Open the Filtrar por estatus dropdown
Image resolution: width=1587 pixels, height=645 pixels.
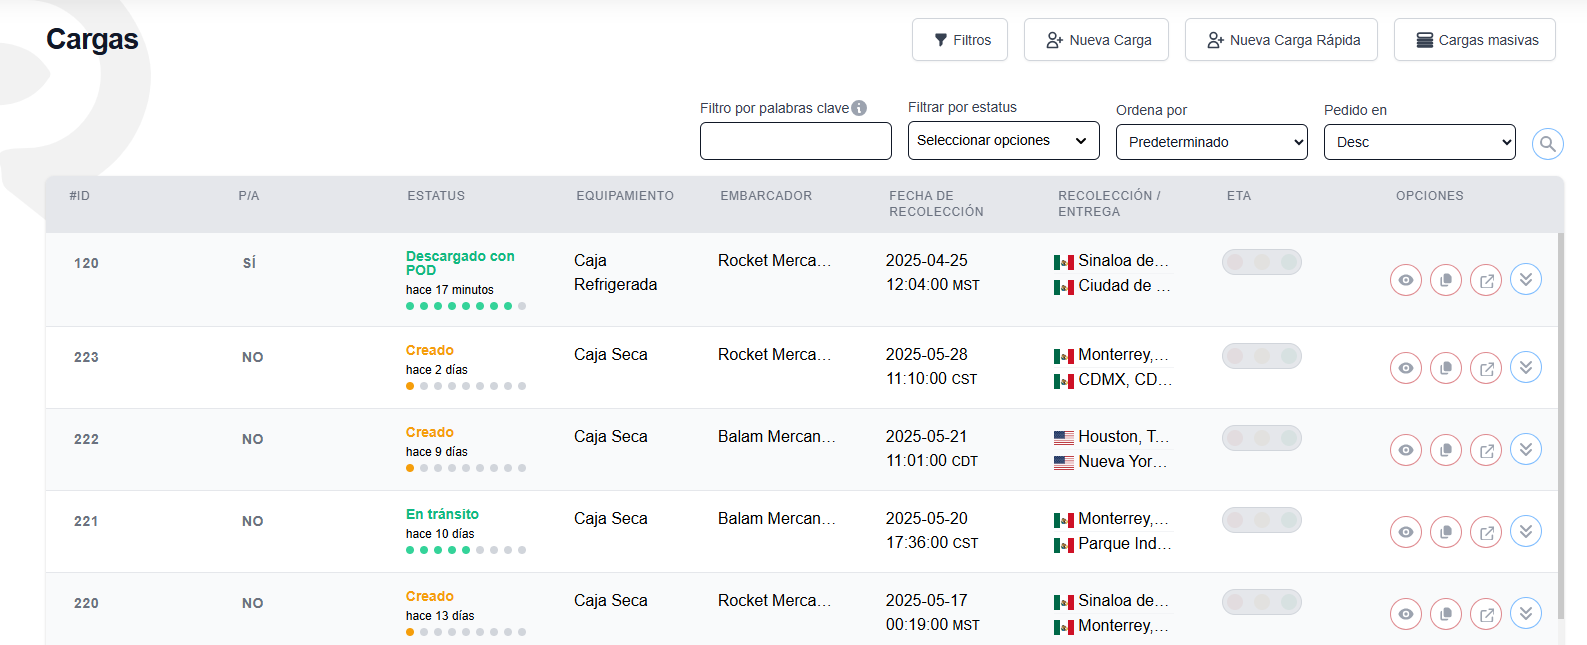[x=1004, y=140]
